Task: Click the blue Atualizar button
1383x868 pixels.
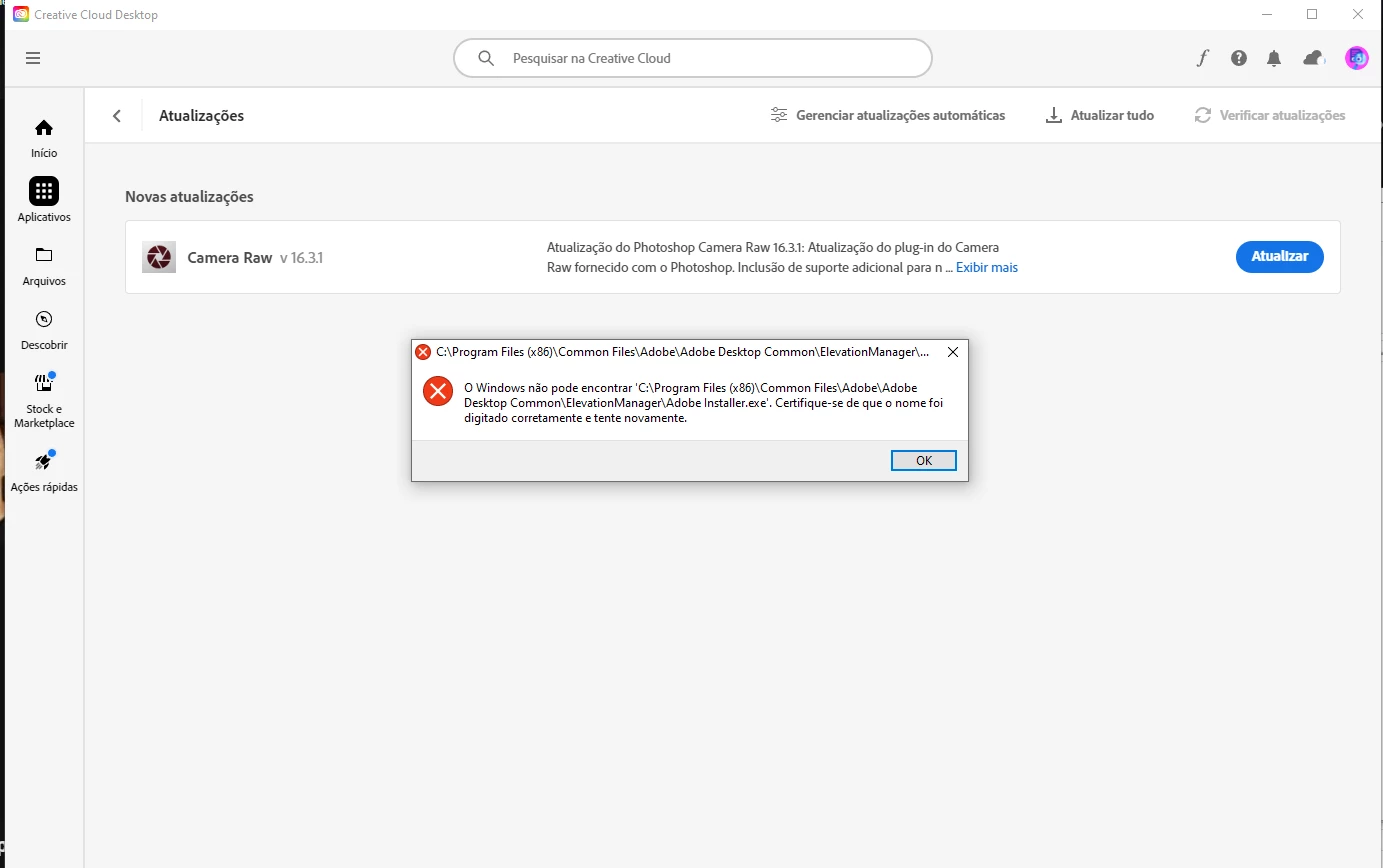Action: pyautogui.click(x=1280, y=257)
